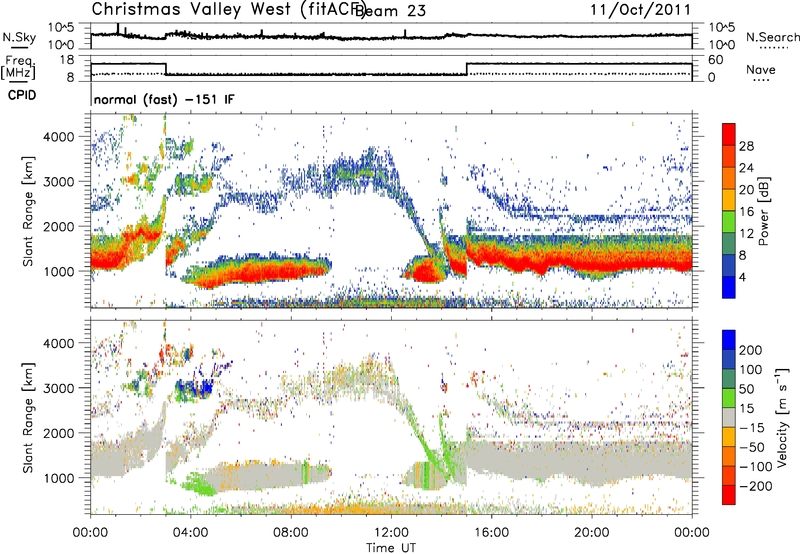The height and width of the screenshot is (554, 800).
Task: Click the '3000' tick on the velocity panel axis
Action: pos(59,388)
